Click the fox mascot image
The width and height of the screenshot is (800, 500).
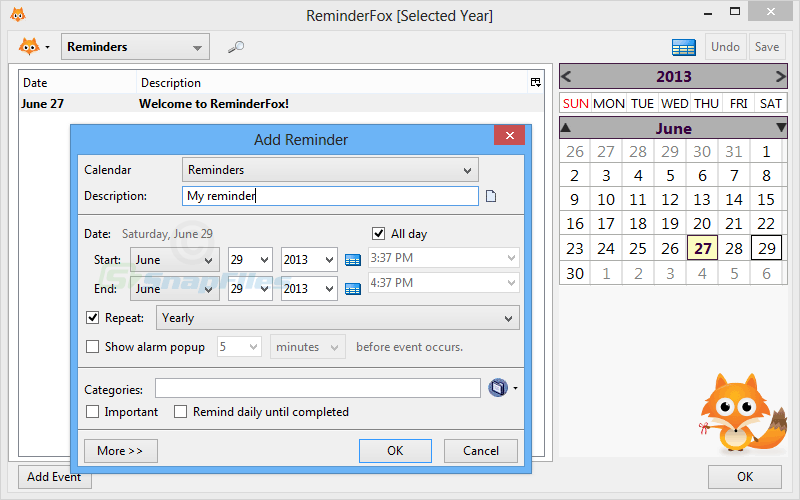tap(742, 414)
